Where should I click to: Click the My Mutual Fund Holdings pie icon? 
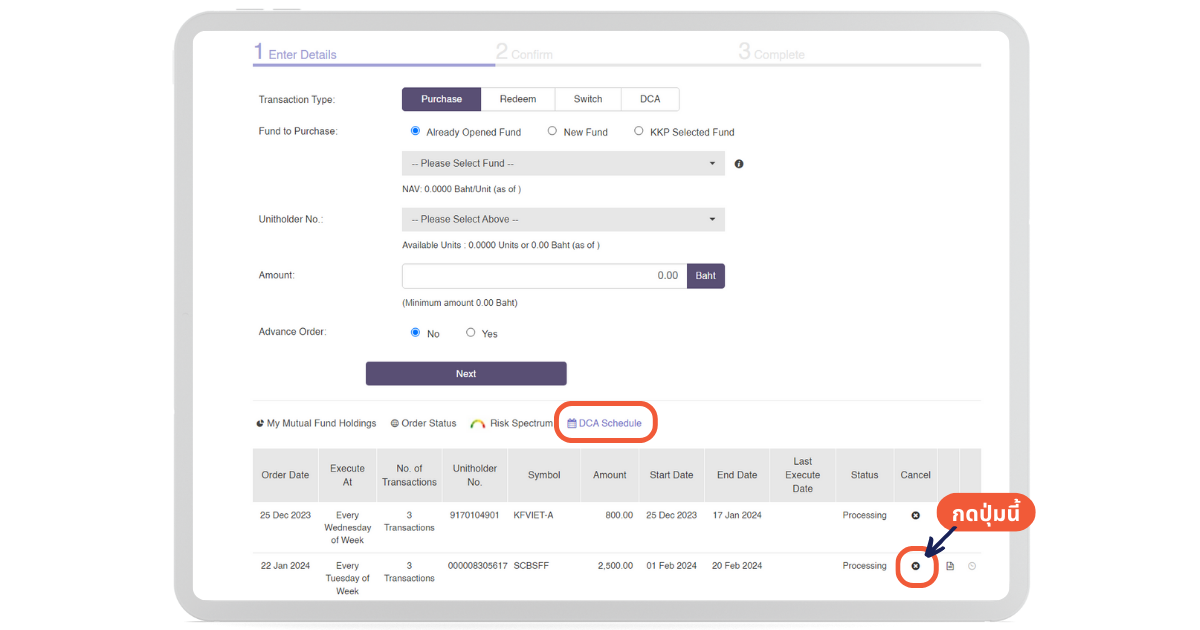point(260,424)
